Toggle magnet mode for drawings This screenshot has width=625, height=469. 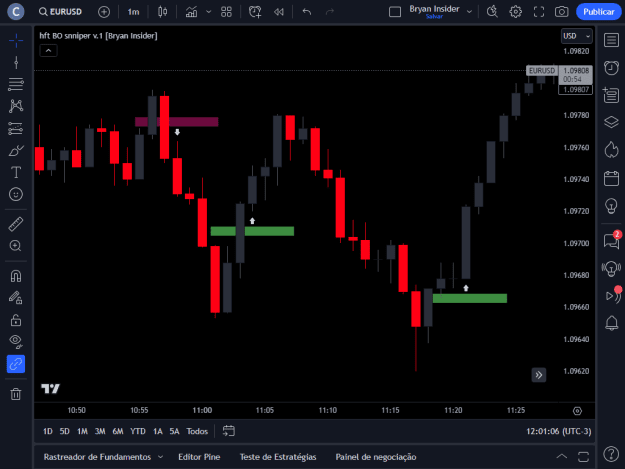click(16, 276)
